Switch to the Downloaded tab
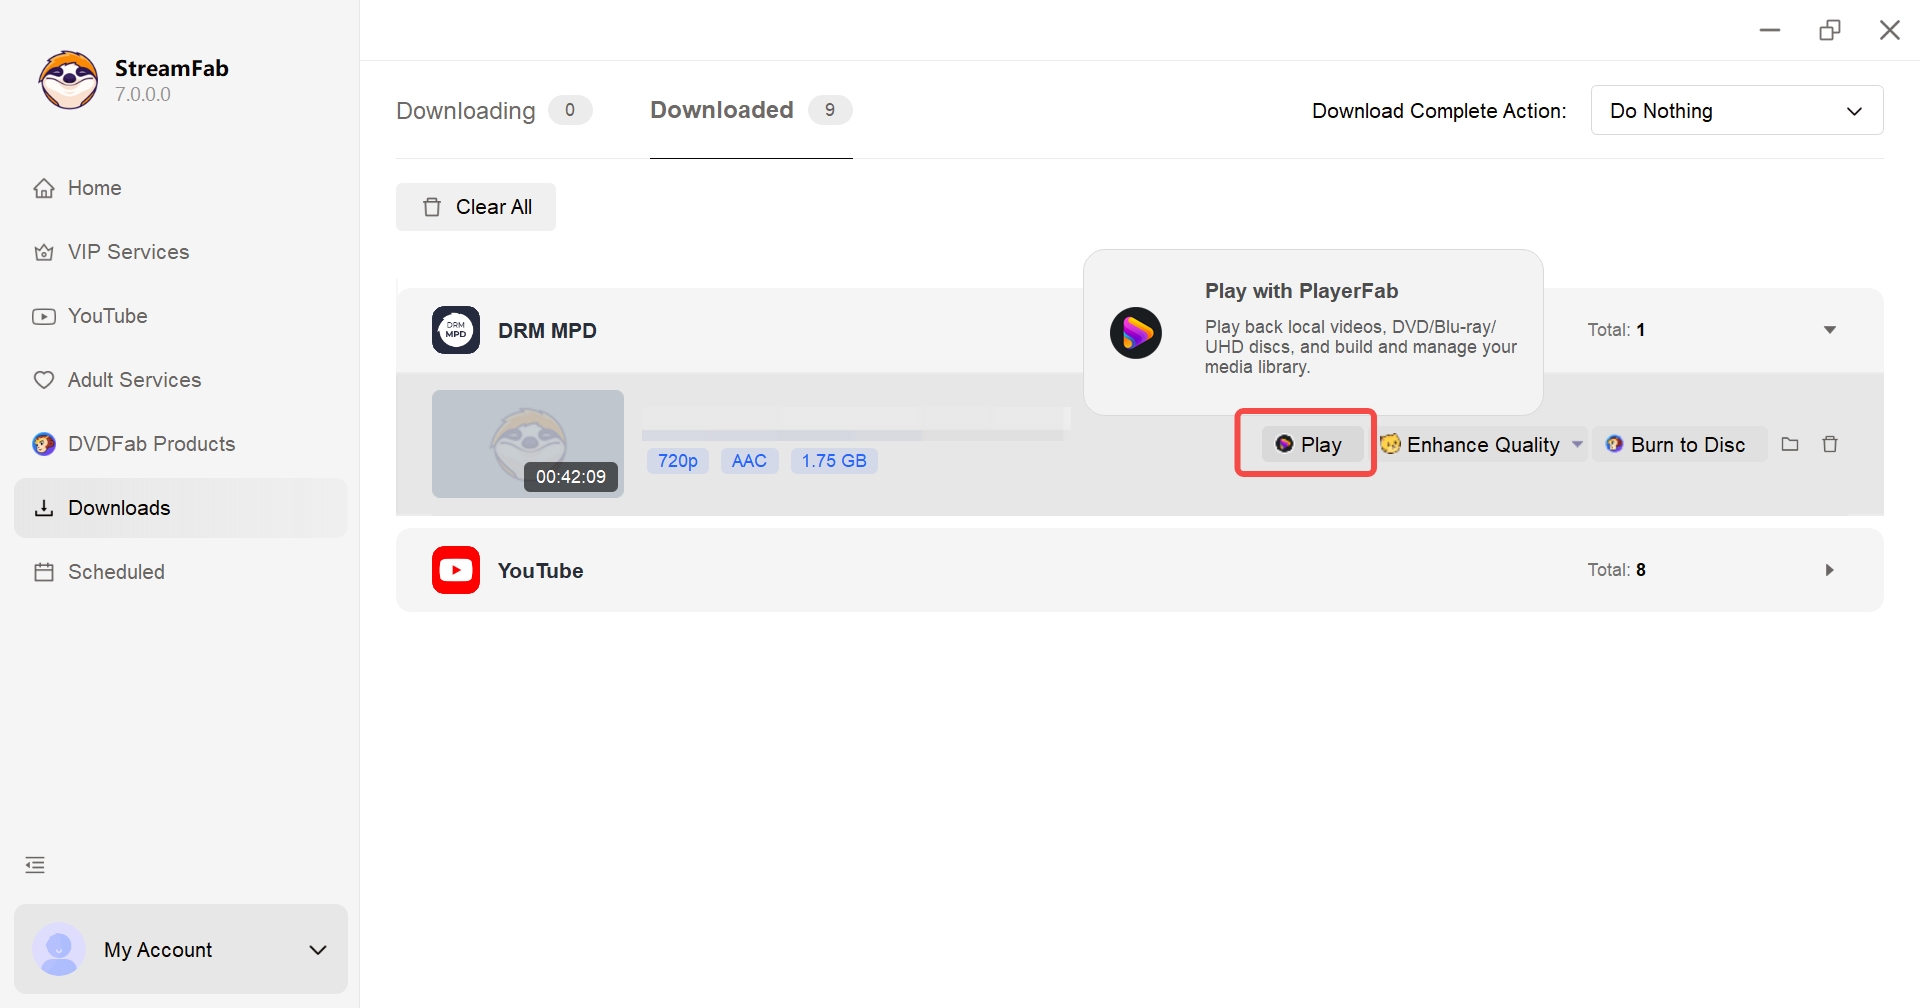The image size is (1920, 1008). tap(721, 110)
